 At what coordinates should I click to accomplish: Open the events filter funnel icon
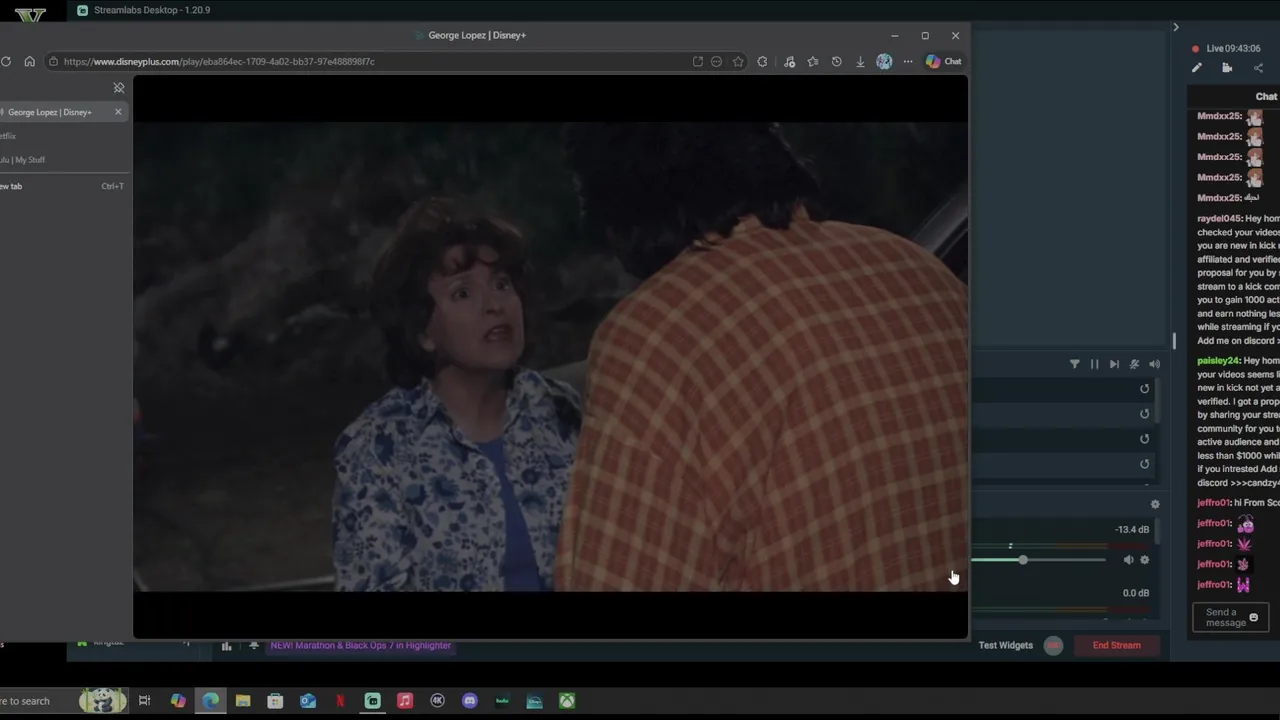1075,365
